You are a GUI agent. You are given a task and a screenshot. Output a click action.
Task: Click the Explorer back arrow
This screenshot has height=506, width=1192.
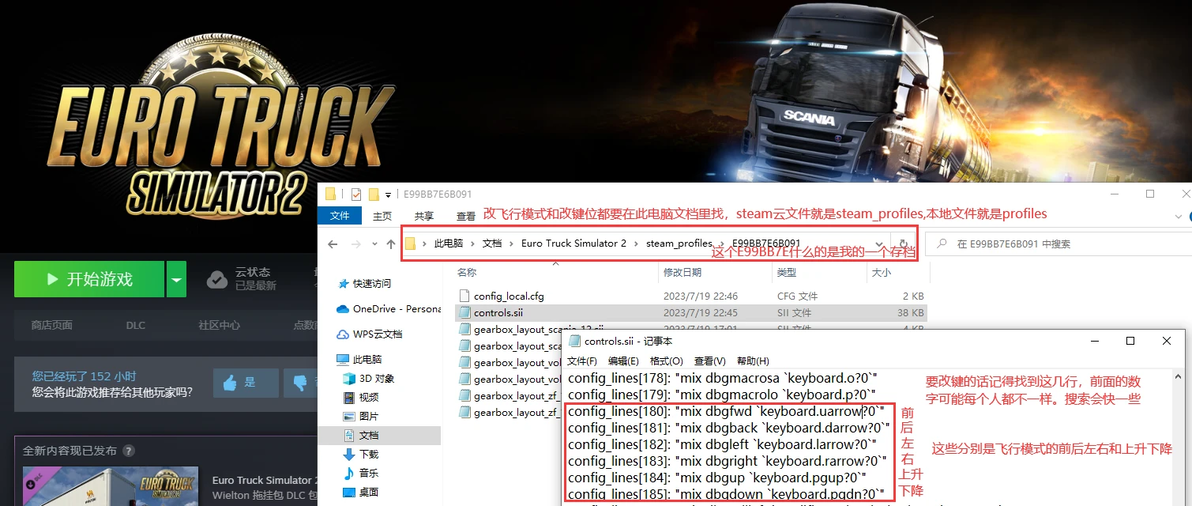point(332,244)
